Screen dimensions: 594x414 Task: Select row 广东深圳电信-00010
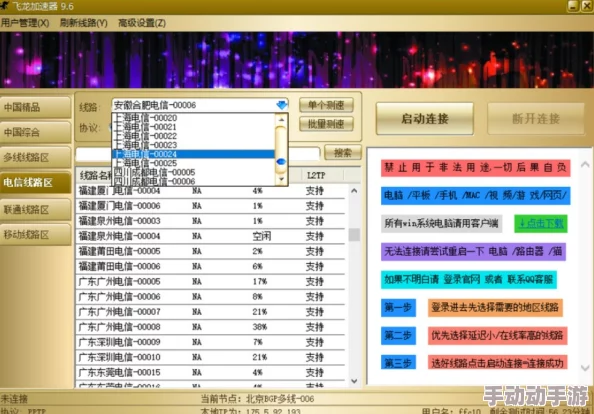click(x=211, y=357)
